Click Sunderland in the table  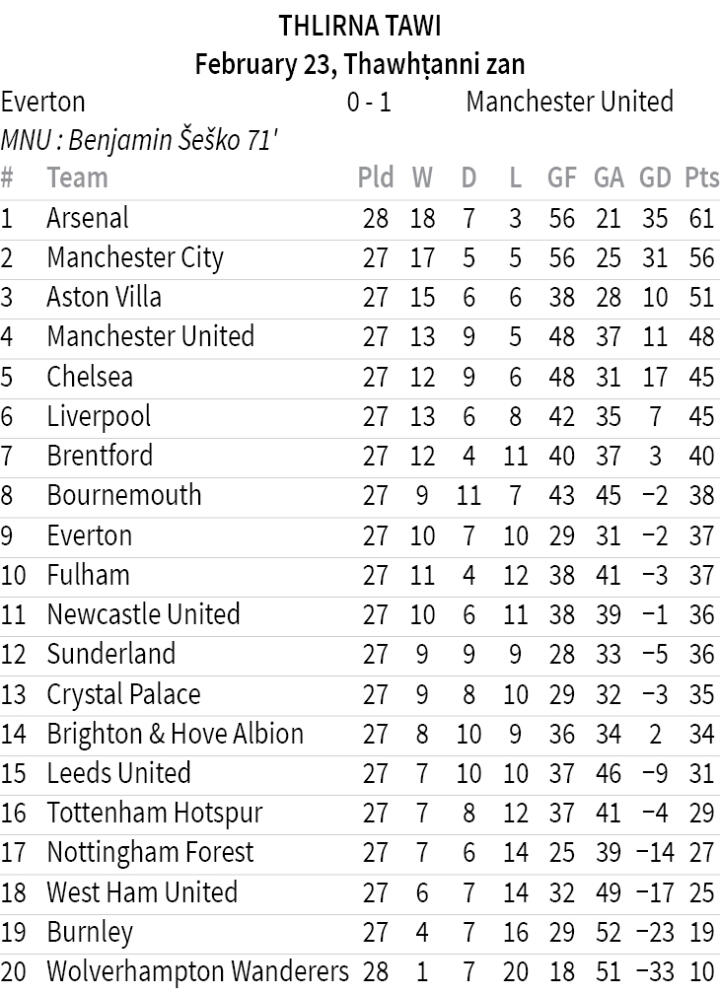(111, 654)
